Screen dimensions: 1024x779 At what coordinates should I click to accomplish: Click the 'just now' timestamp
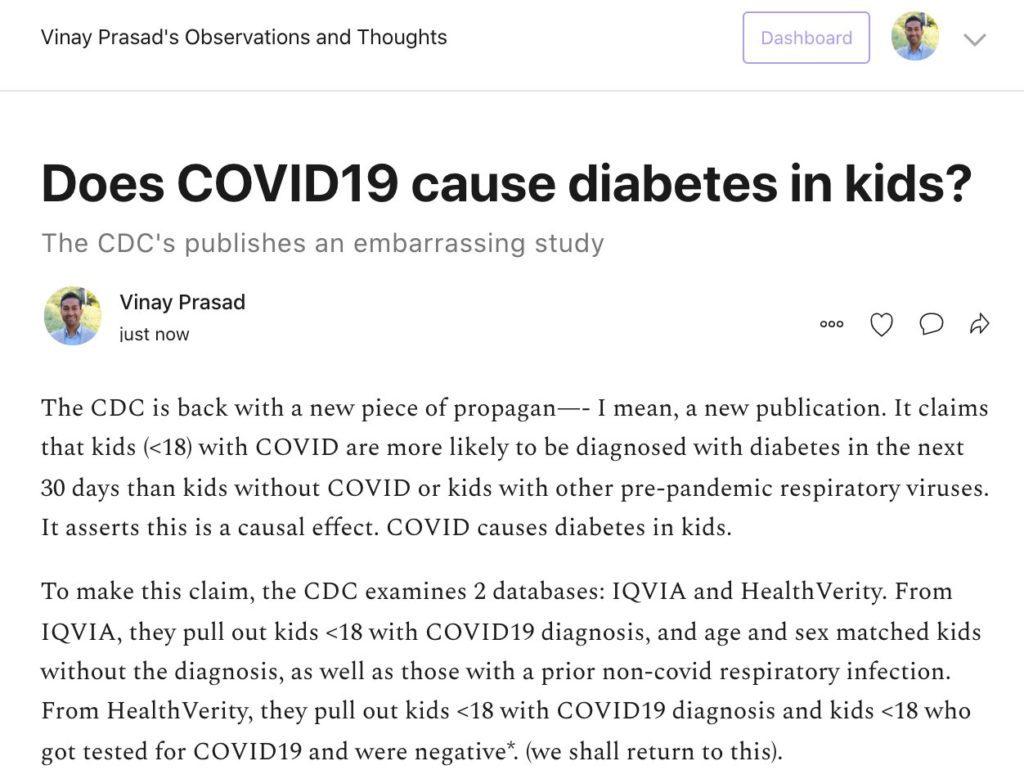coord(154,334)
